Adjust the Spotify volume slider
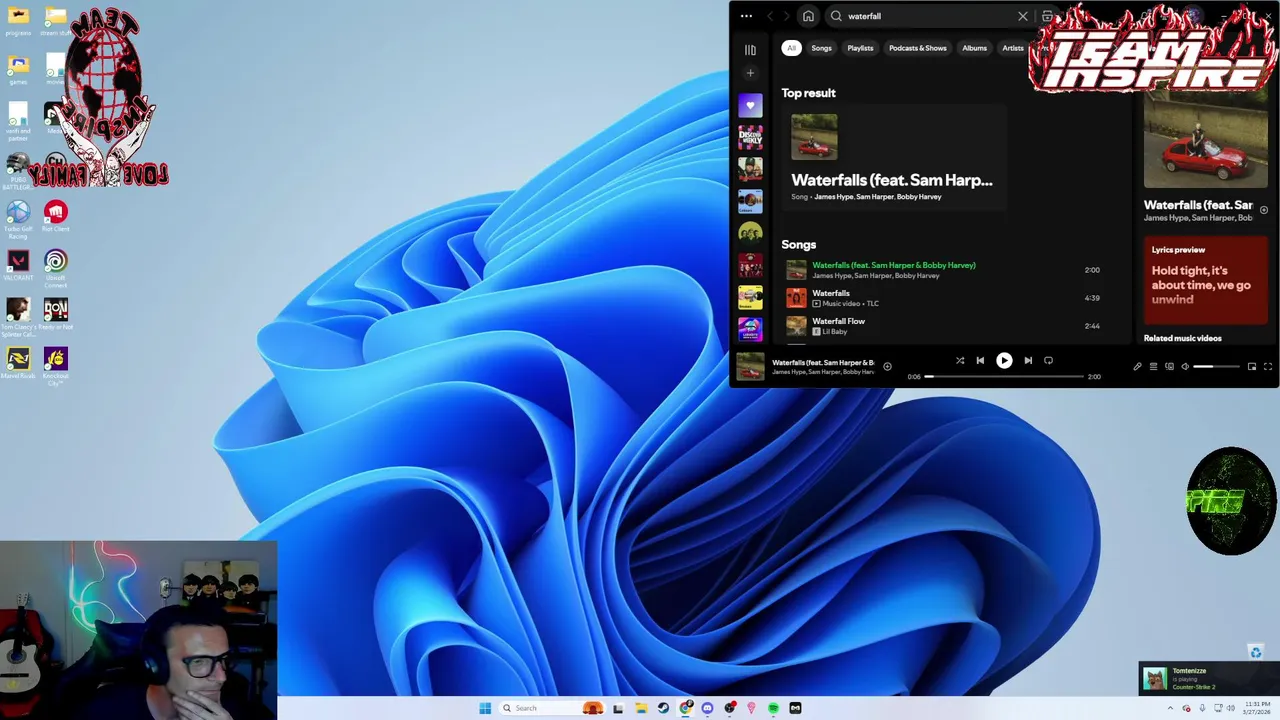The height and width of the screenshot is (720, 1280). tap(1217, 367)
